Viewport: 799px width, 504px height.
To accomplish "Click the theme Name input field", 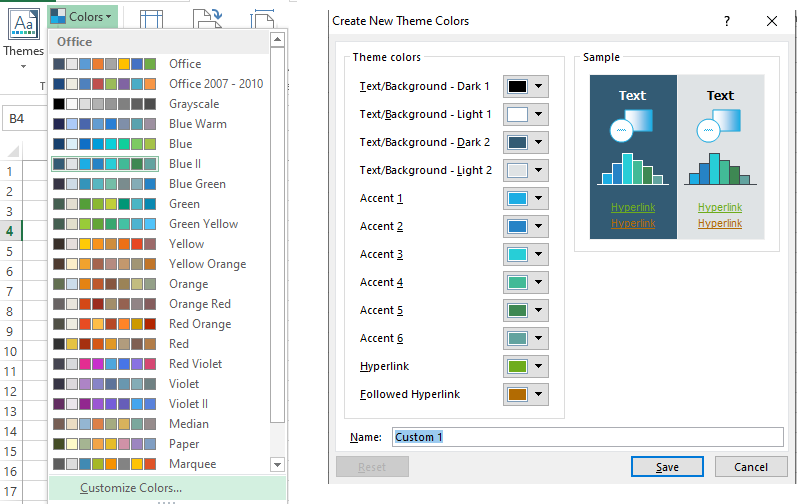I will click(x=587, y=437).
